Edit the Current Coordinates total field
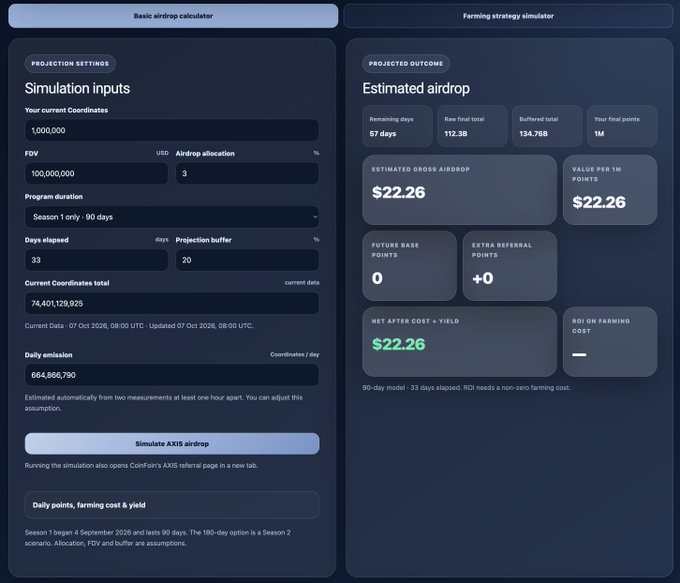The image size is (680, 583). 172,303
